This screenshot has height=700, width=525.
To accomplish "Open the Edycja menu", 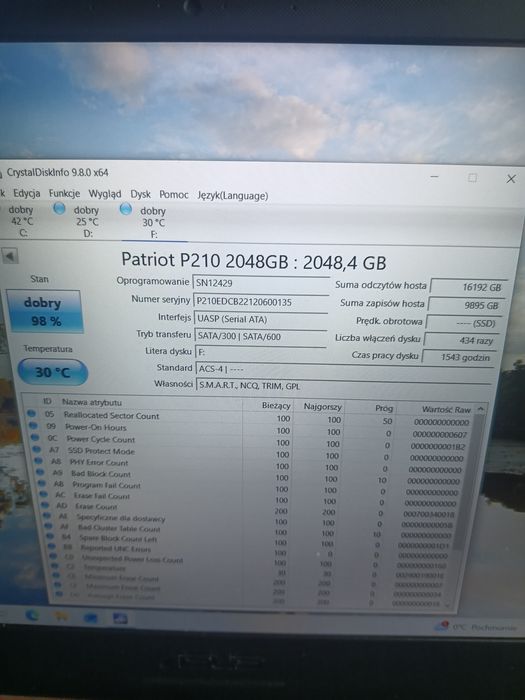I will pyautogui.click(x=27, y=193).
